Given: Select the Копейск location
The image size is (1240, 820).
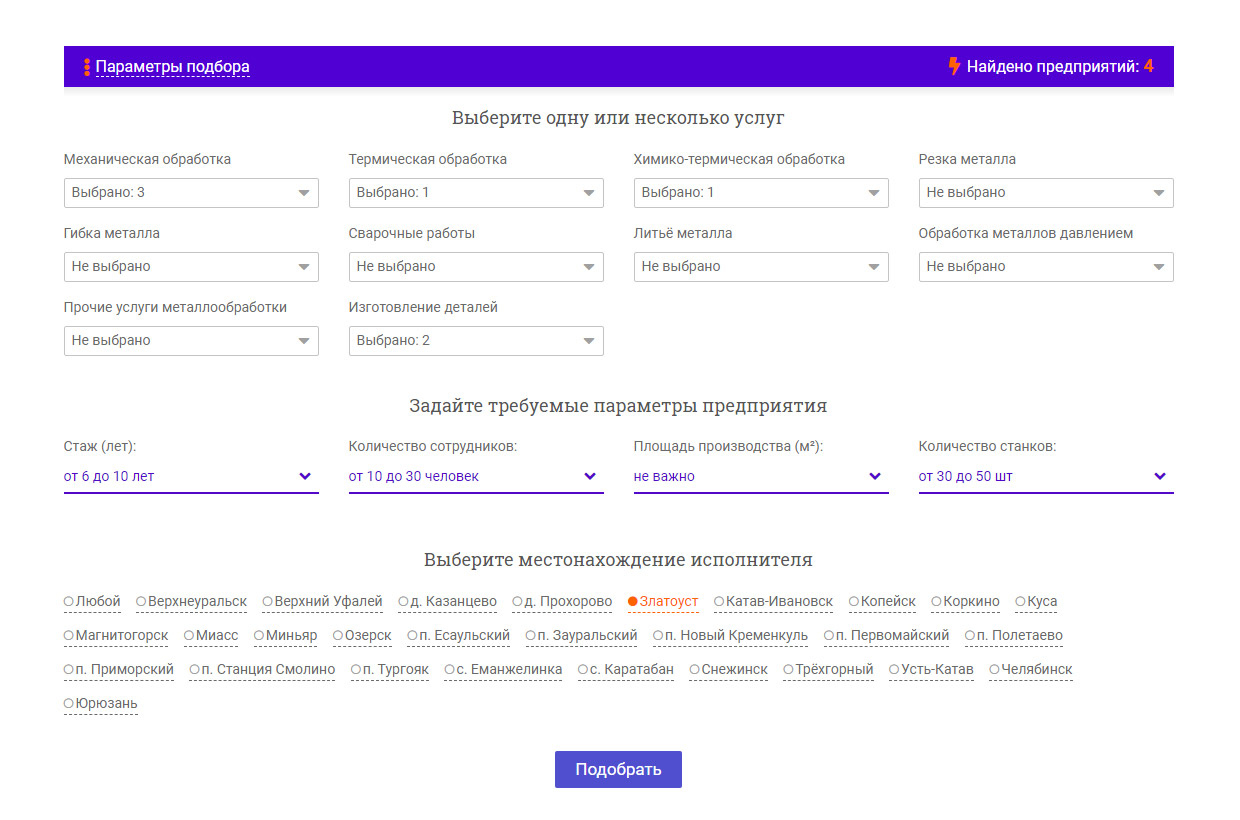Looking at the screenshot, I should coord(882,602).
